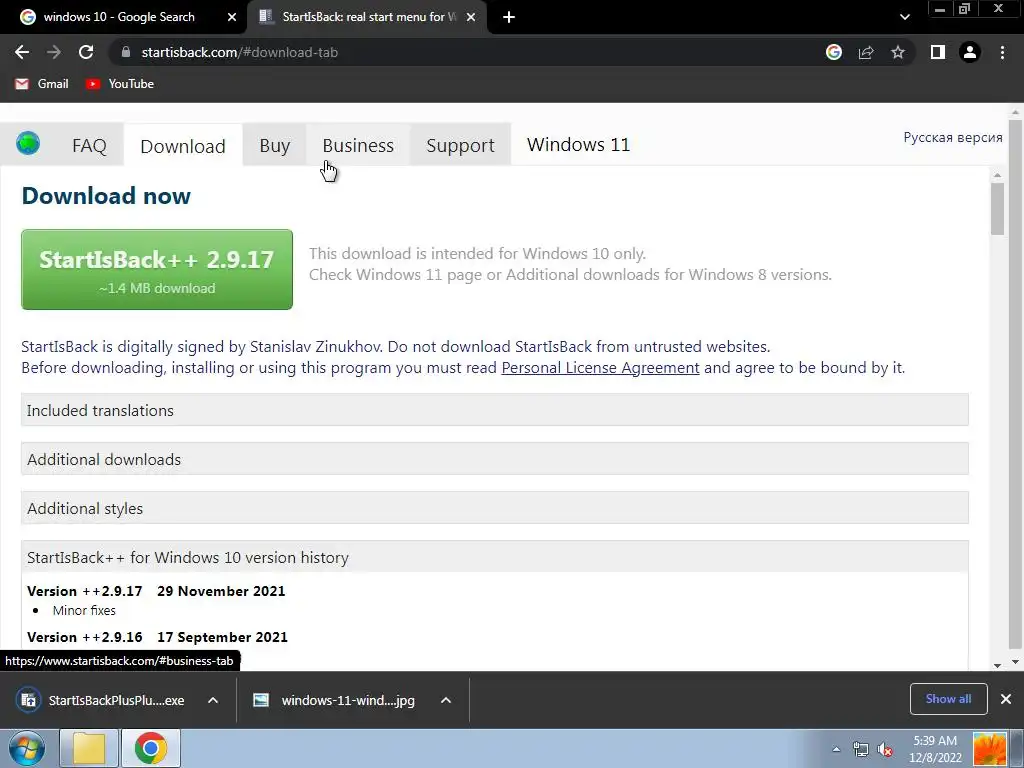
Task: Expand Additional styles section
Action: tap(494, 508)
